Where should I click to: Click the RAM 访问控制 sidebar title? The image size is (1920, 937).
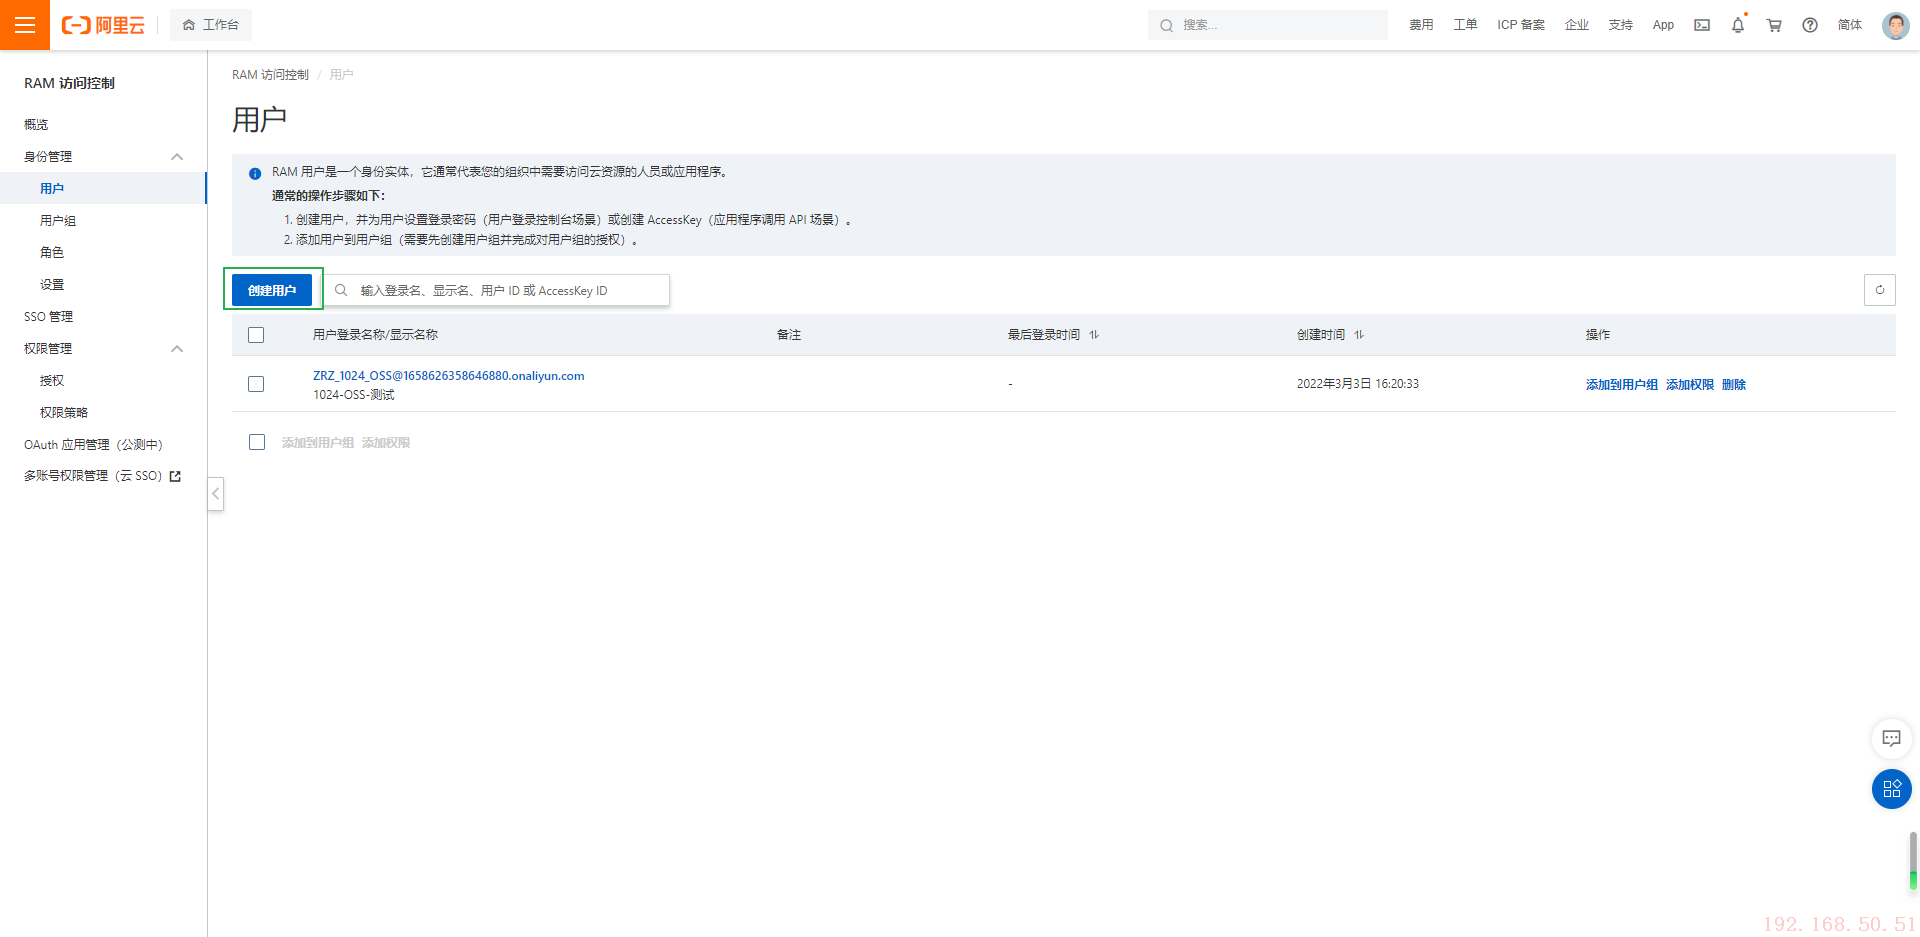point(69,83)
